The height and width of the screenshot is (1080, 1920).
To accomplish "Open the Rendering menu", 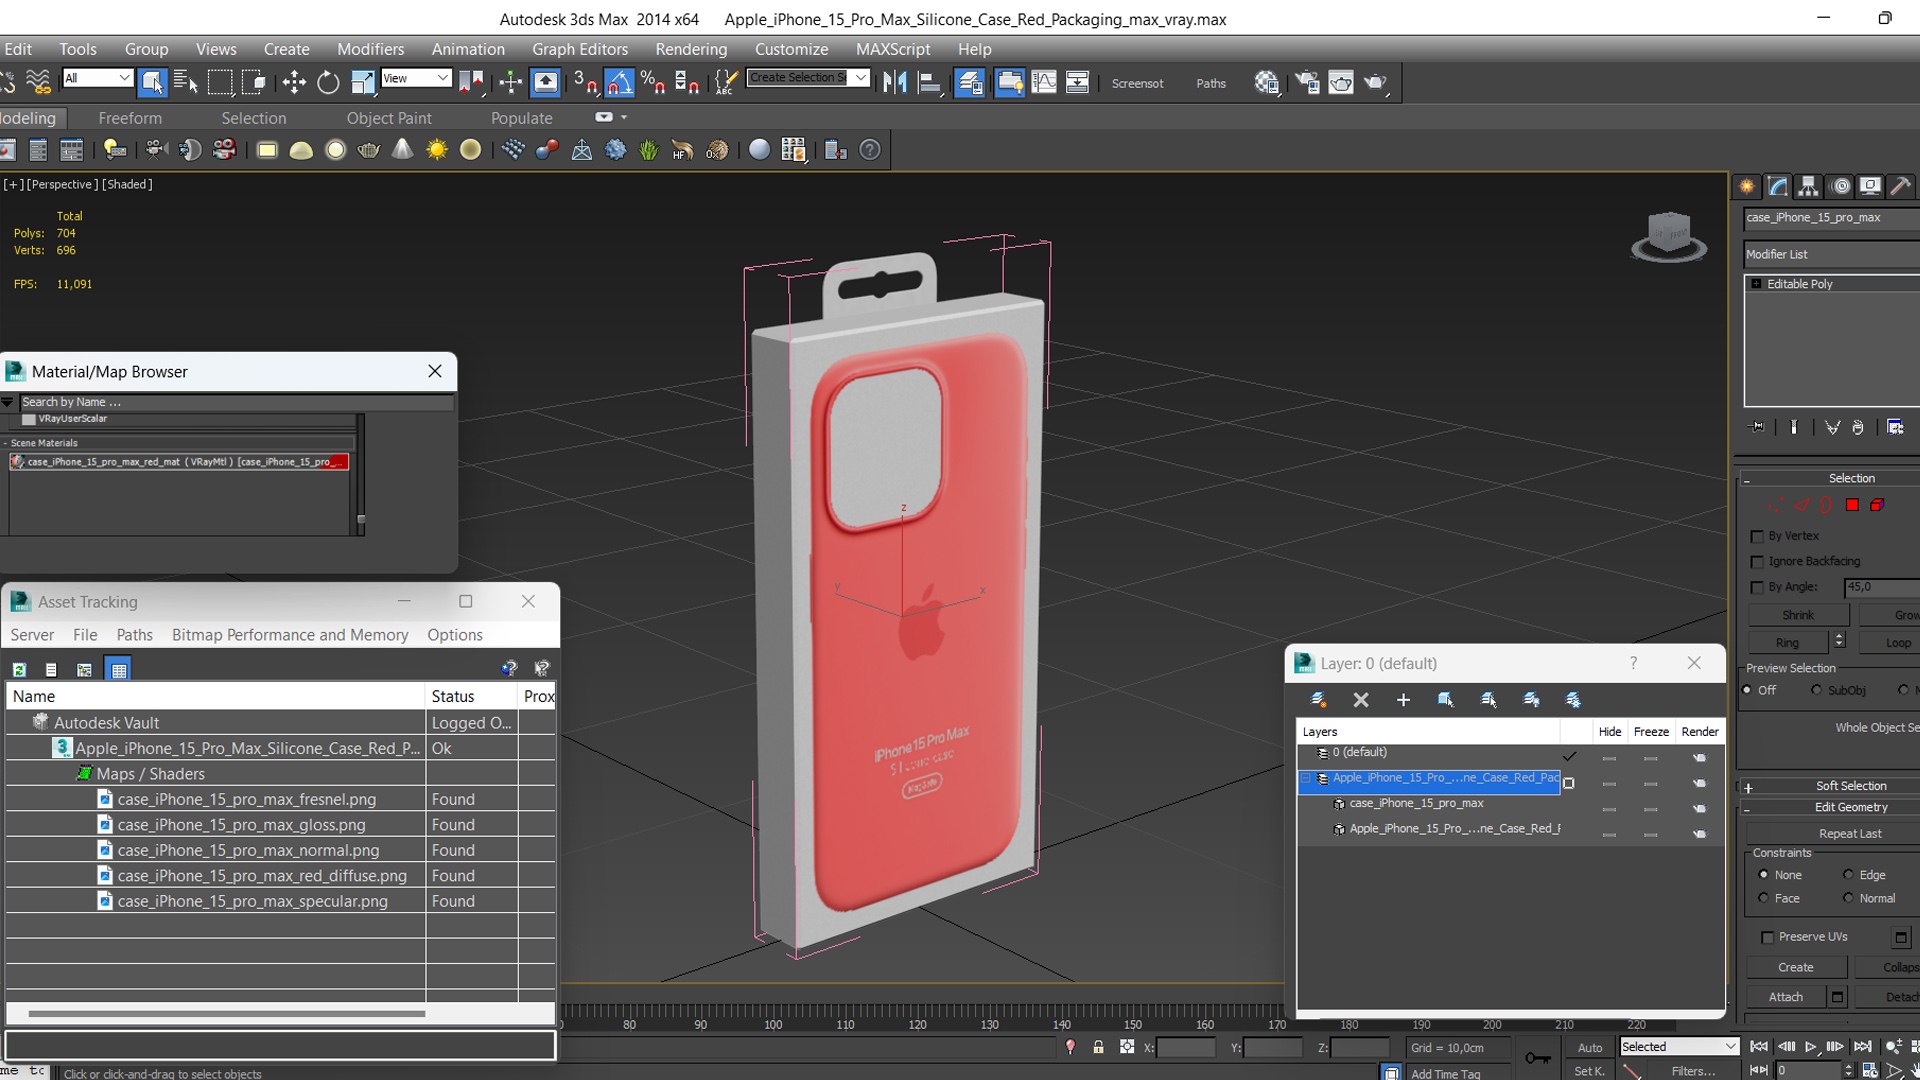I will click(691, 49).
